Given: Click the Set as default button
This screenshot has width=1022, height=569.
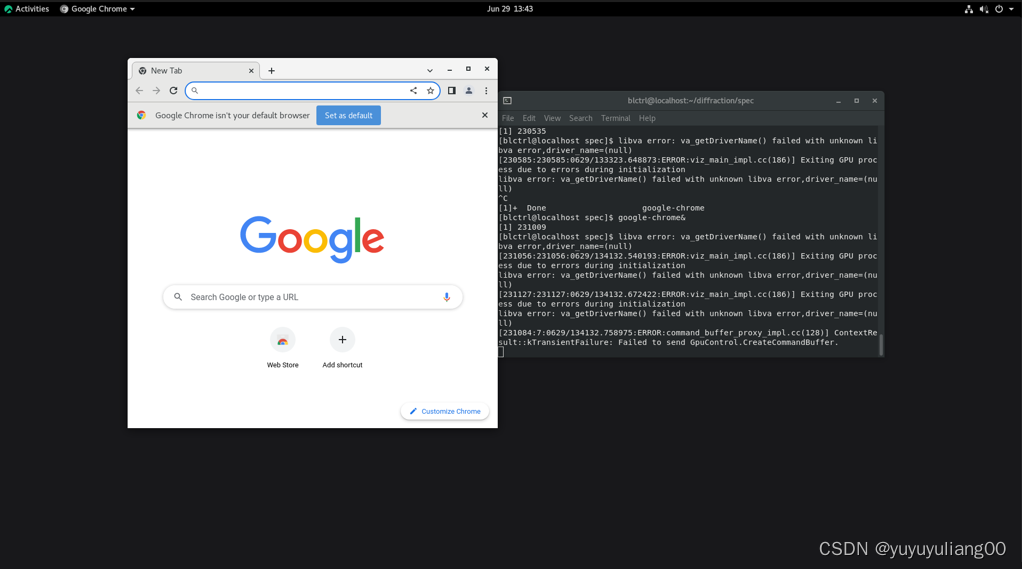Looking at the screenshot, I should click(x=349, y=115).
